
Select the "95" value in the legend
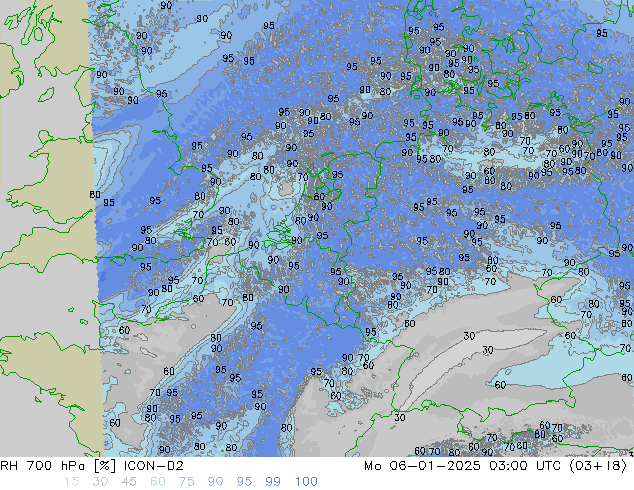(x=244, y=482)
